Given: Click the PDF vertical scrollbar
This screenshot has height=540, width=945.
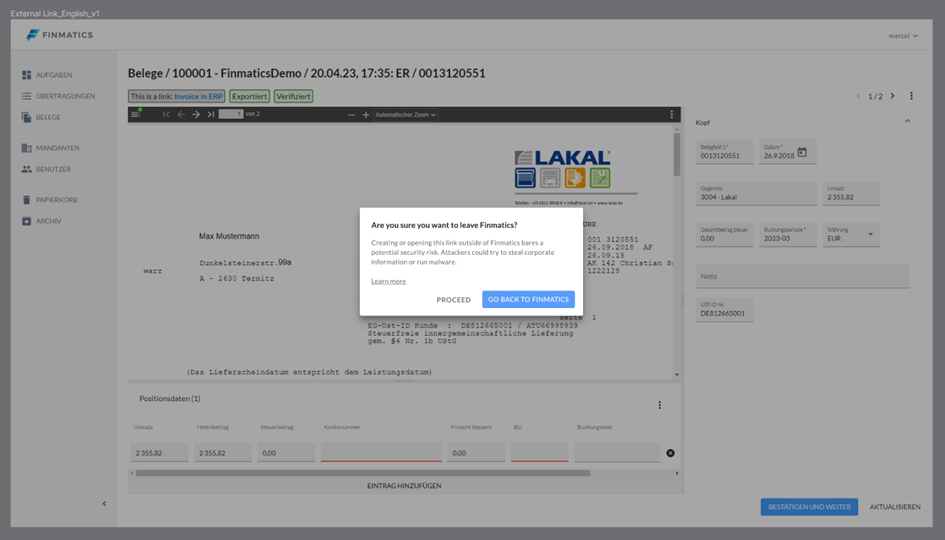Looking at the screenshot, I should (x=677, y=154).
